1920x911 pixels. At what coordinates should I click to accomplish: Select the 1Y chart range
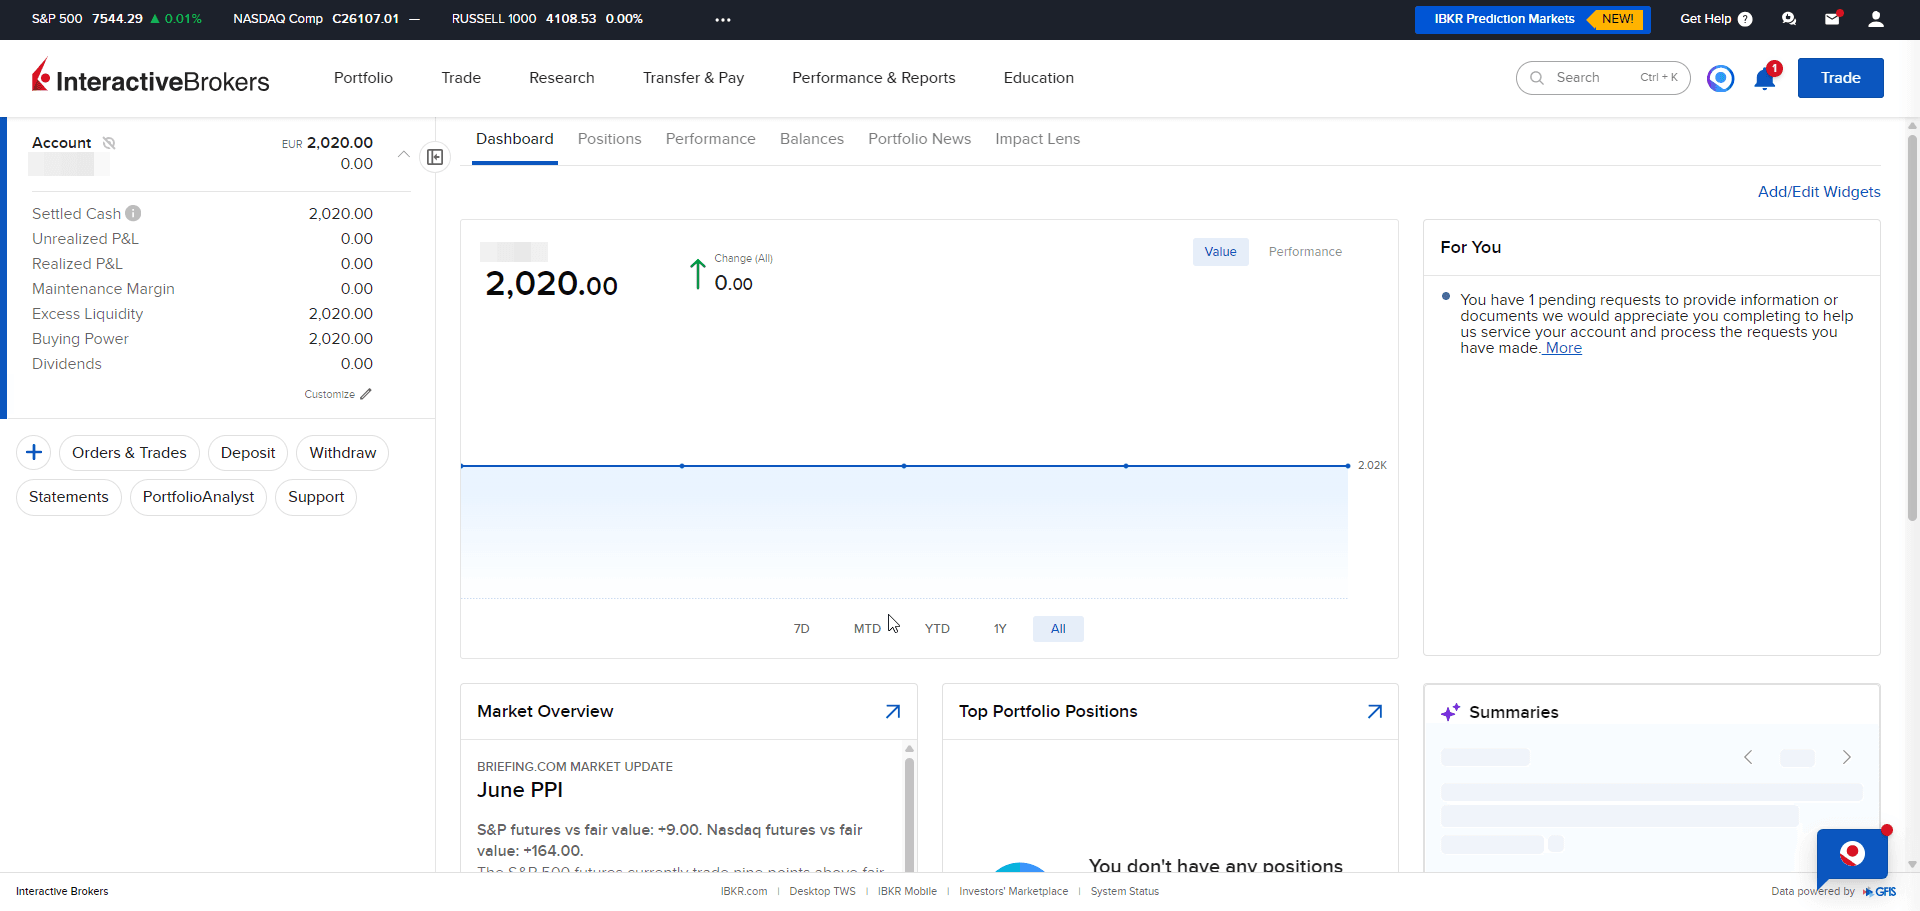click(1000, 629)
